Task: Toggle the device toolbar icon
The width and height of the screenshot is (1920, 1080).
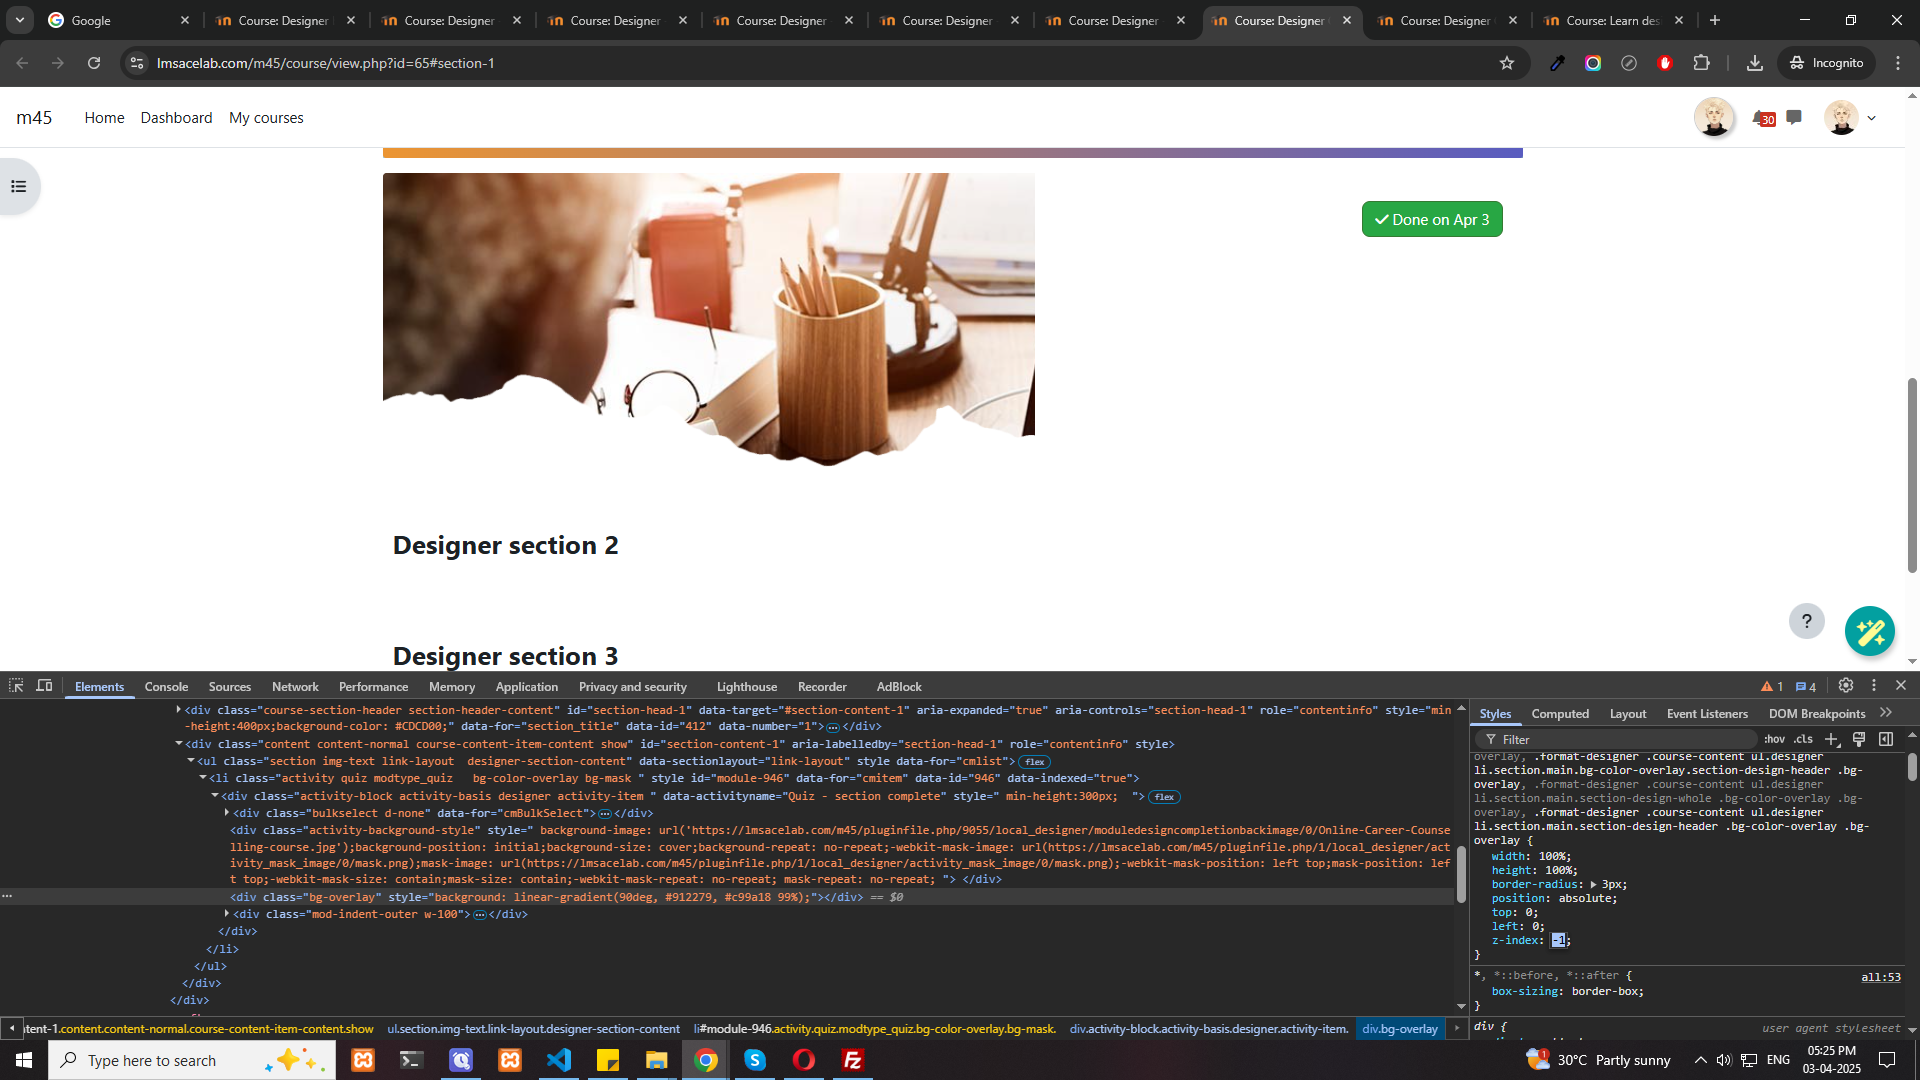Action: [x=44, y=686]
